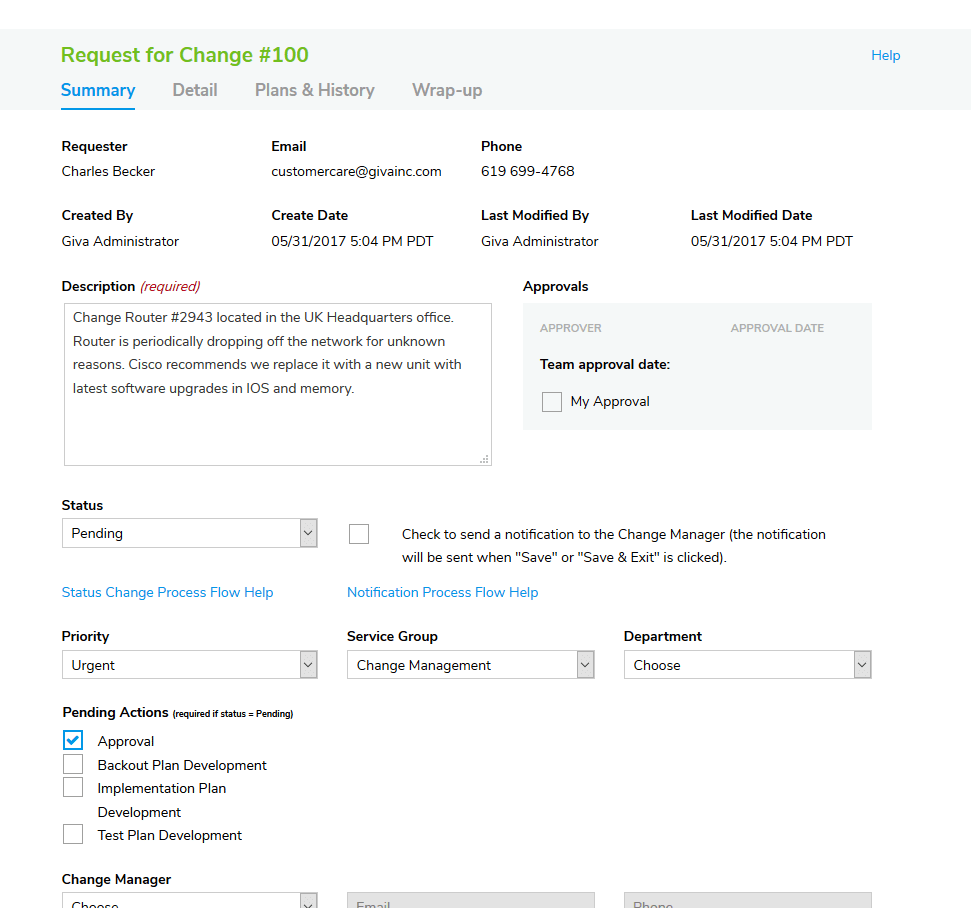Viewport: 971px width, 908px height.
Task: Check Backout Plan Development
Action: coord(72,764)
